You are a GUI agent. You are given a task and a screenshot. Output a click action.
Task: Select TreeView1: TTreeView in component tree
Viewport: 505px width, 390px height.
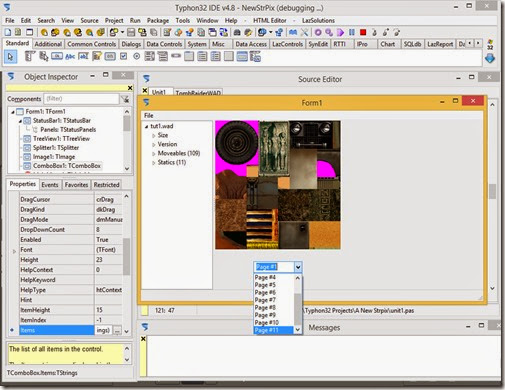tap(61, 139)
